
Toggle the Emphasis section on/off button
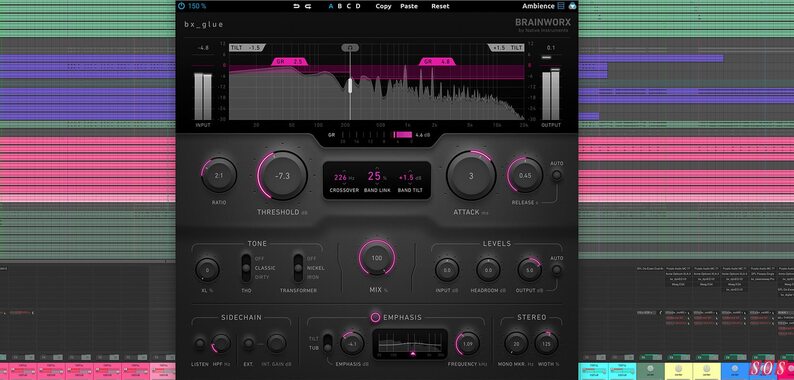pos(375,318)
